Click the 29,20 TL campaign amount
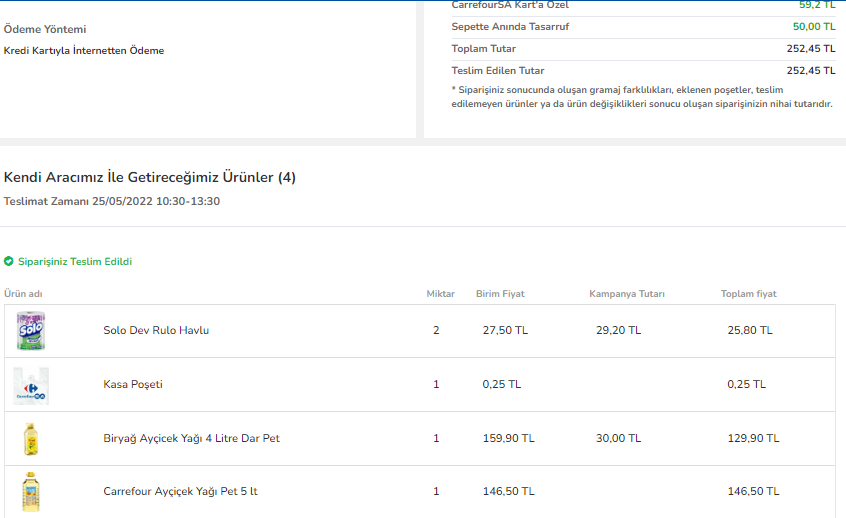Viewport: 846px width, 518px height. (618, 330)
